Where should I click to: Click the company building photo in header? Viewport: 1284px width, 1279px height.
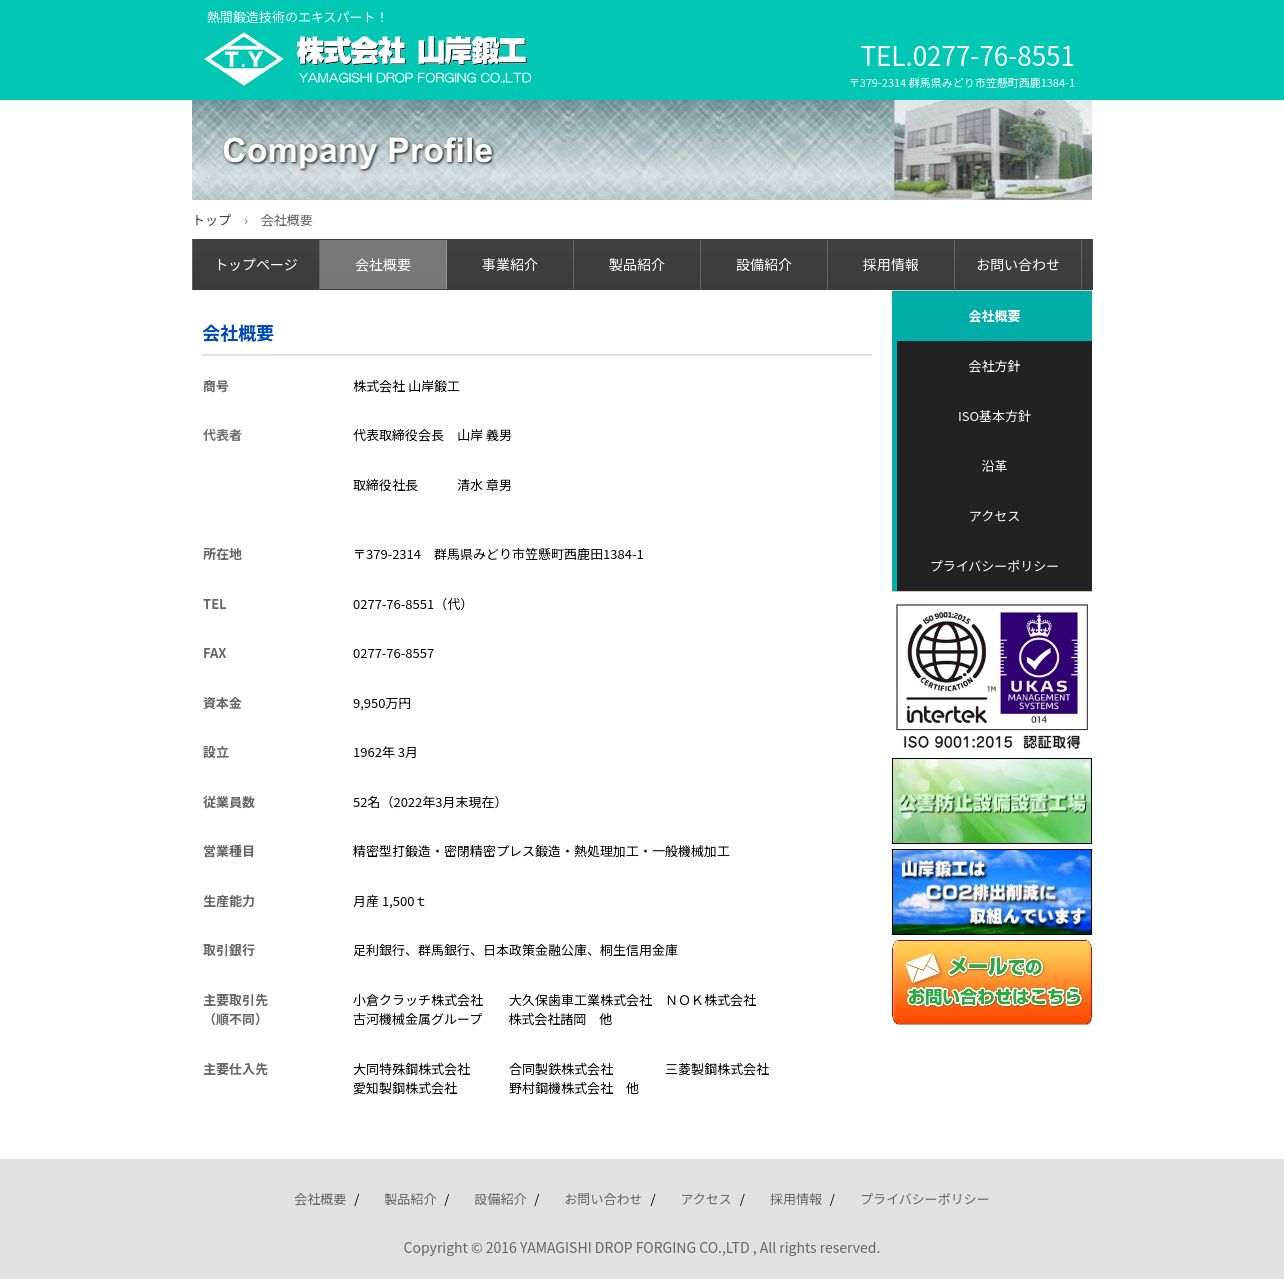pos(993,150)
